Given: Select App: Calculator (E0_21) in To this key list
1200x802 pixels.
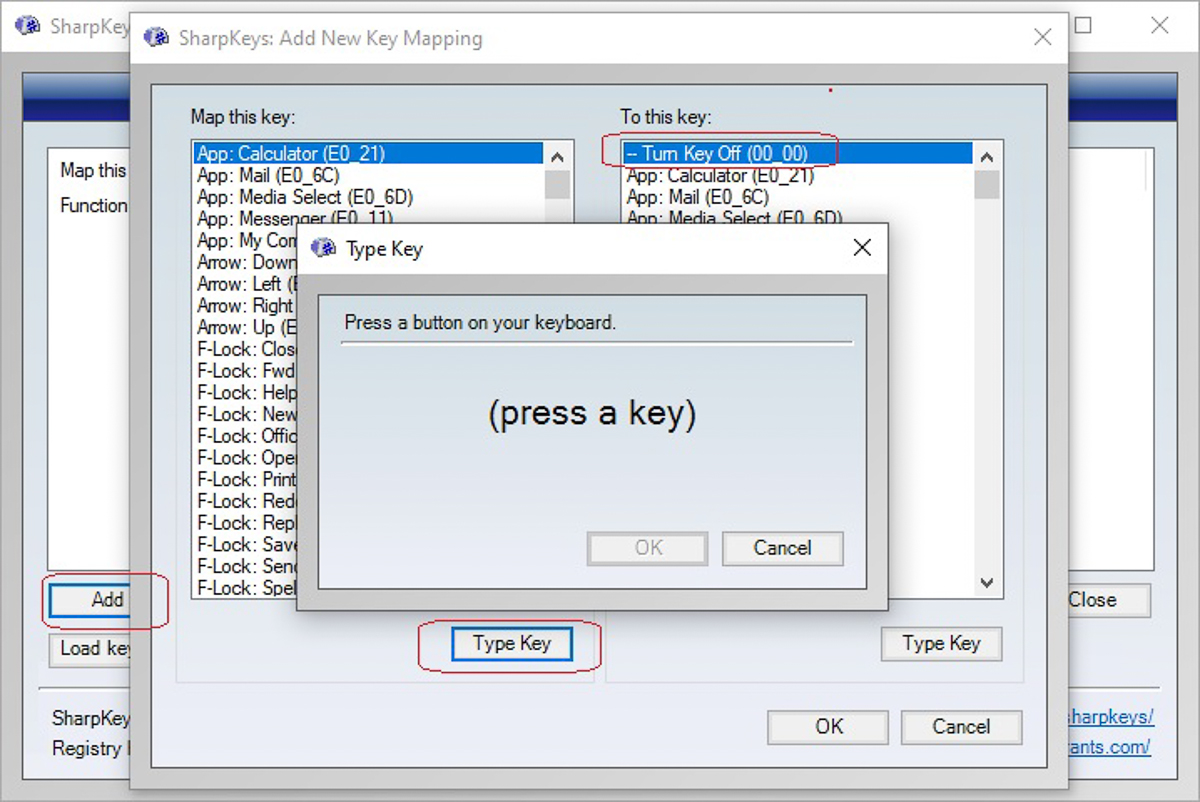Looking at the screenshot, I should tap(797, 176).
